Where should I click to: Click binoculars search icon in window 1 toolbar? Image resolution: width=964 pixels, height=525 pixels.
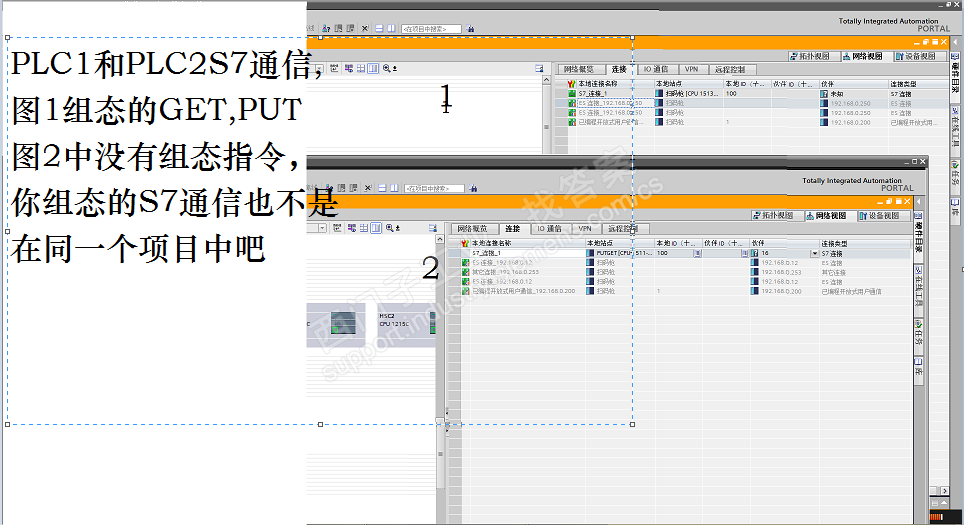[x=470, y=29]
